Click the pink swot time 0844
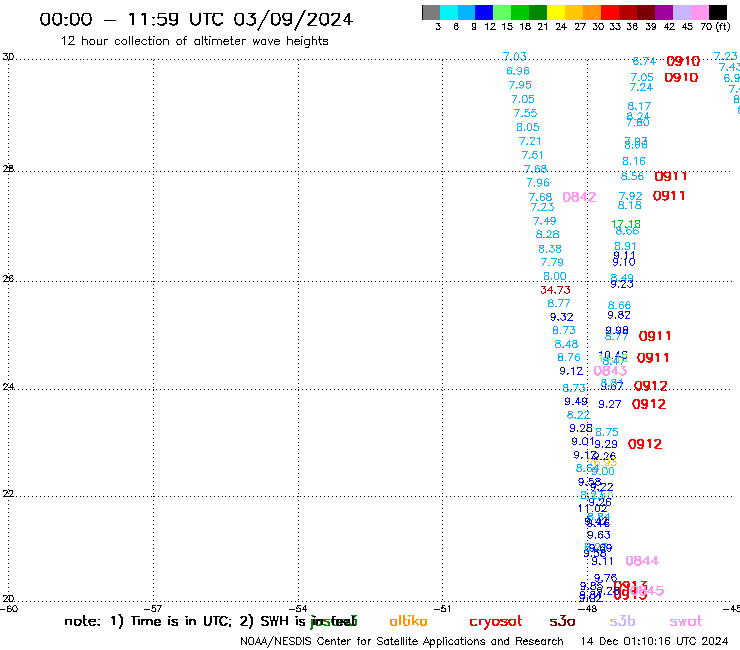The height and width of the screenshot is (650, 740). click(x=642, y=561)
